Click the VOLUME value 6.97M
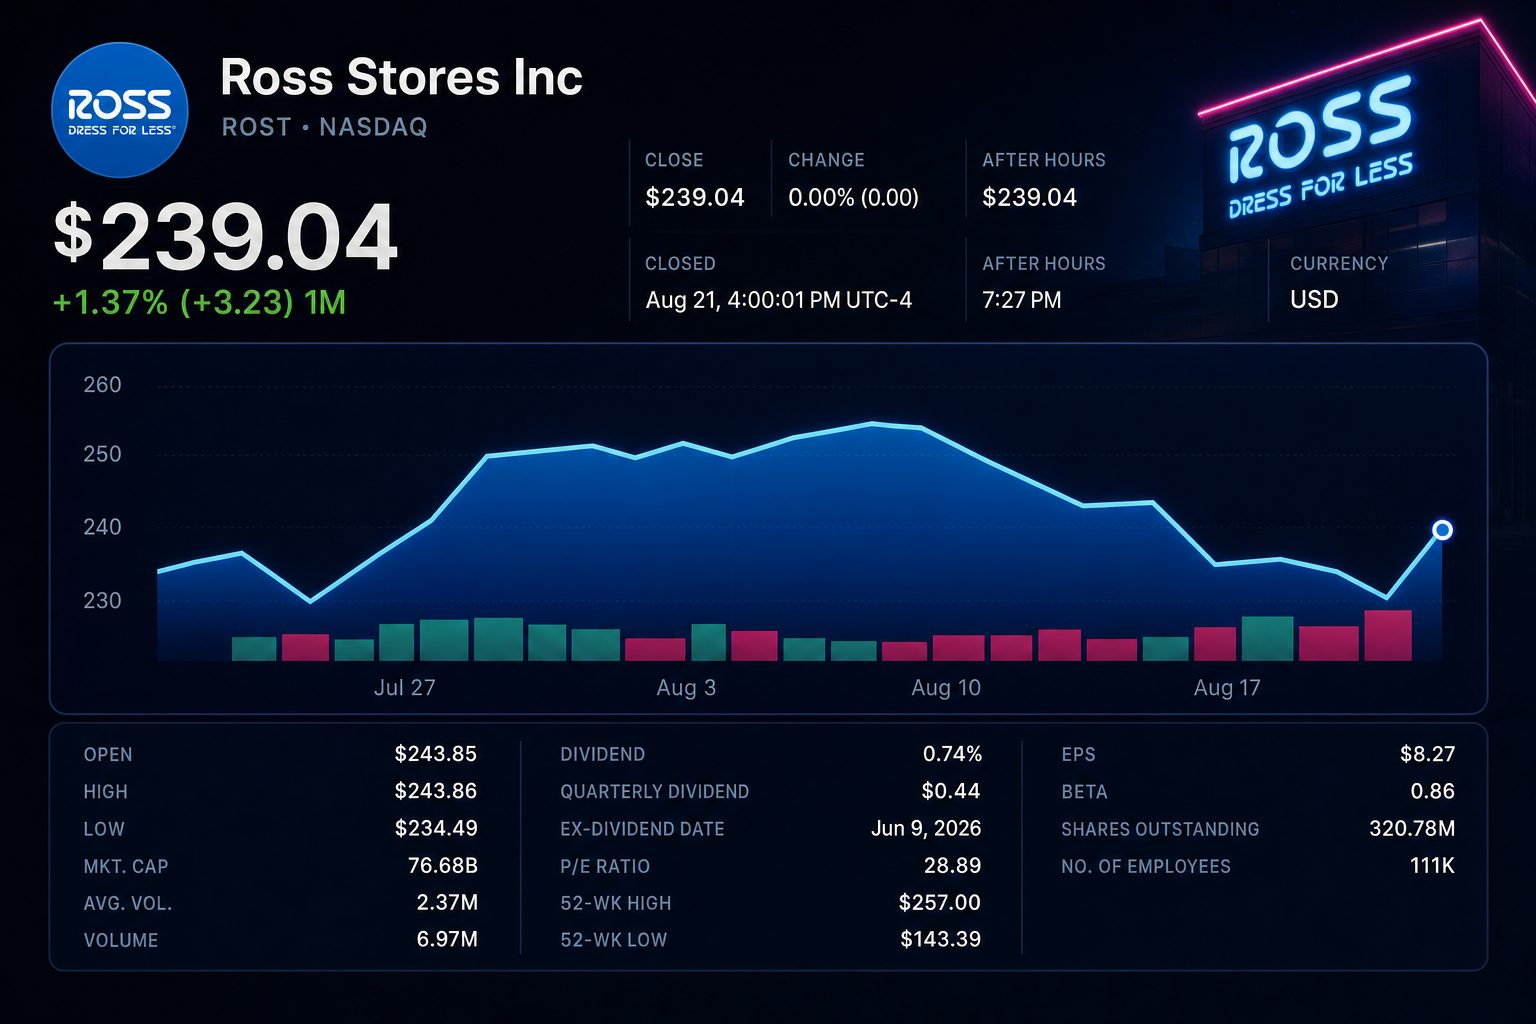The width and height of the screenshot is (1536, 1024). tap(447, 940)
